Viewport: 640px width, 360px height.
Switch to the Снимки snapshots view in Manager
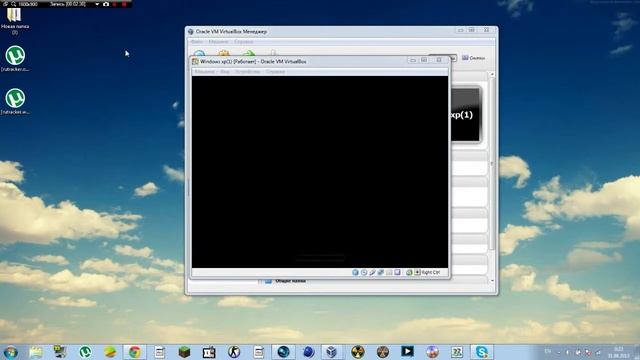click(x=473, y=58)
